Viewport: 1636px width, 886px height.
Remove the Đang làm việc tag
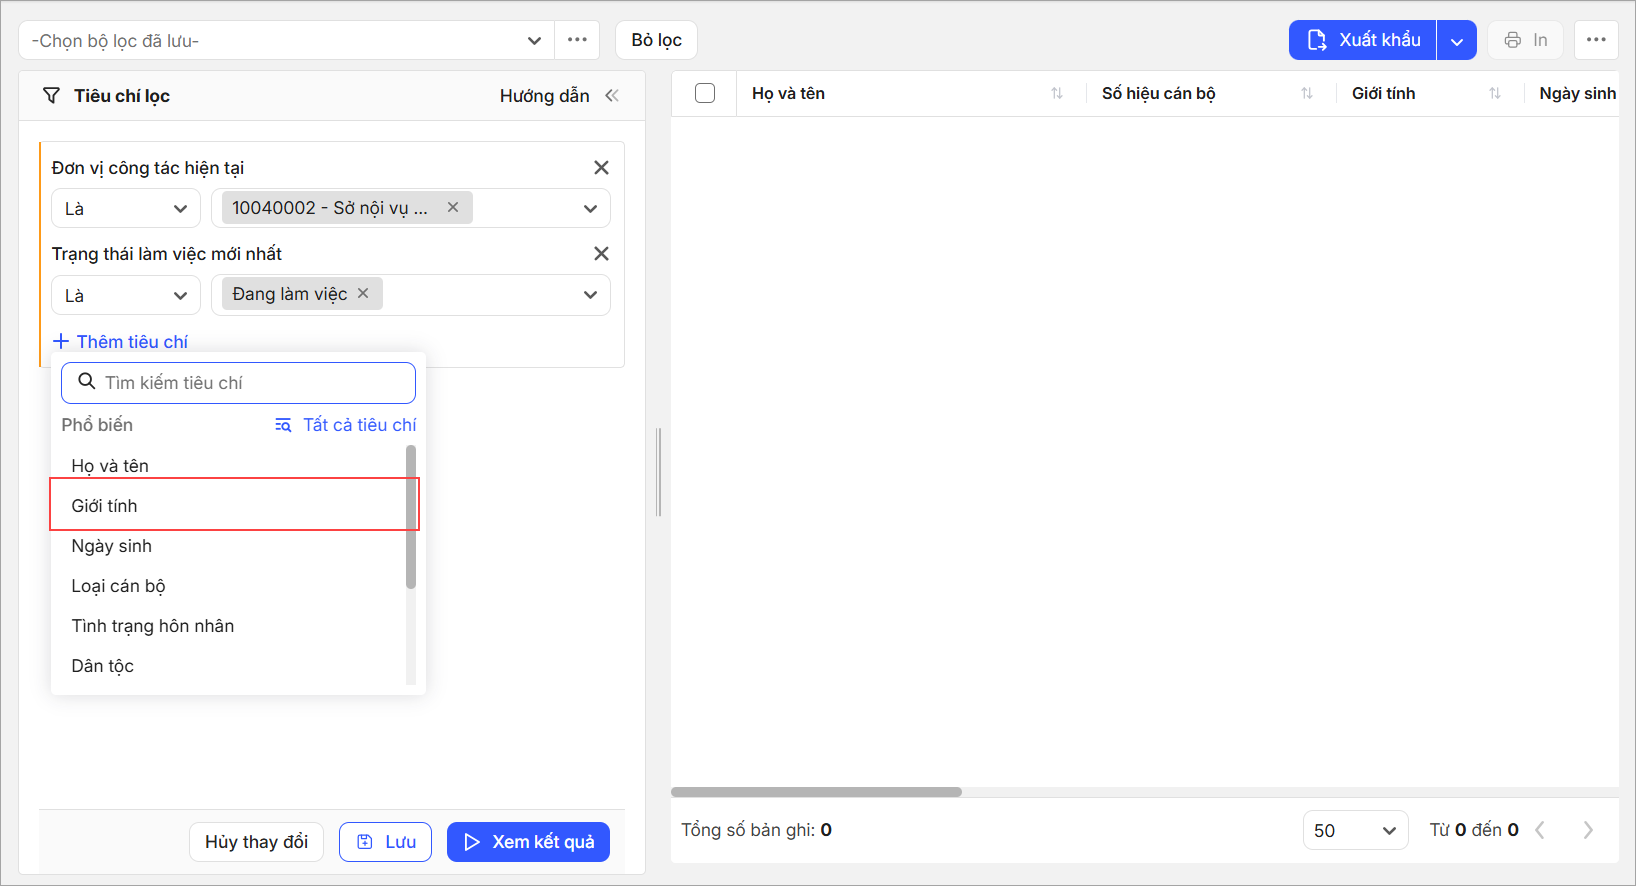[363, 293]
